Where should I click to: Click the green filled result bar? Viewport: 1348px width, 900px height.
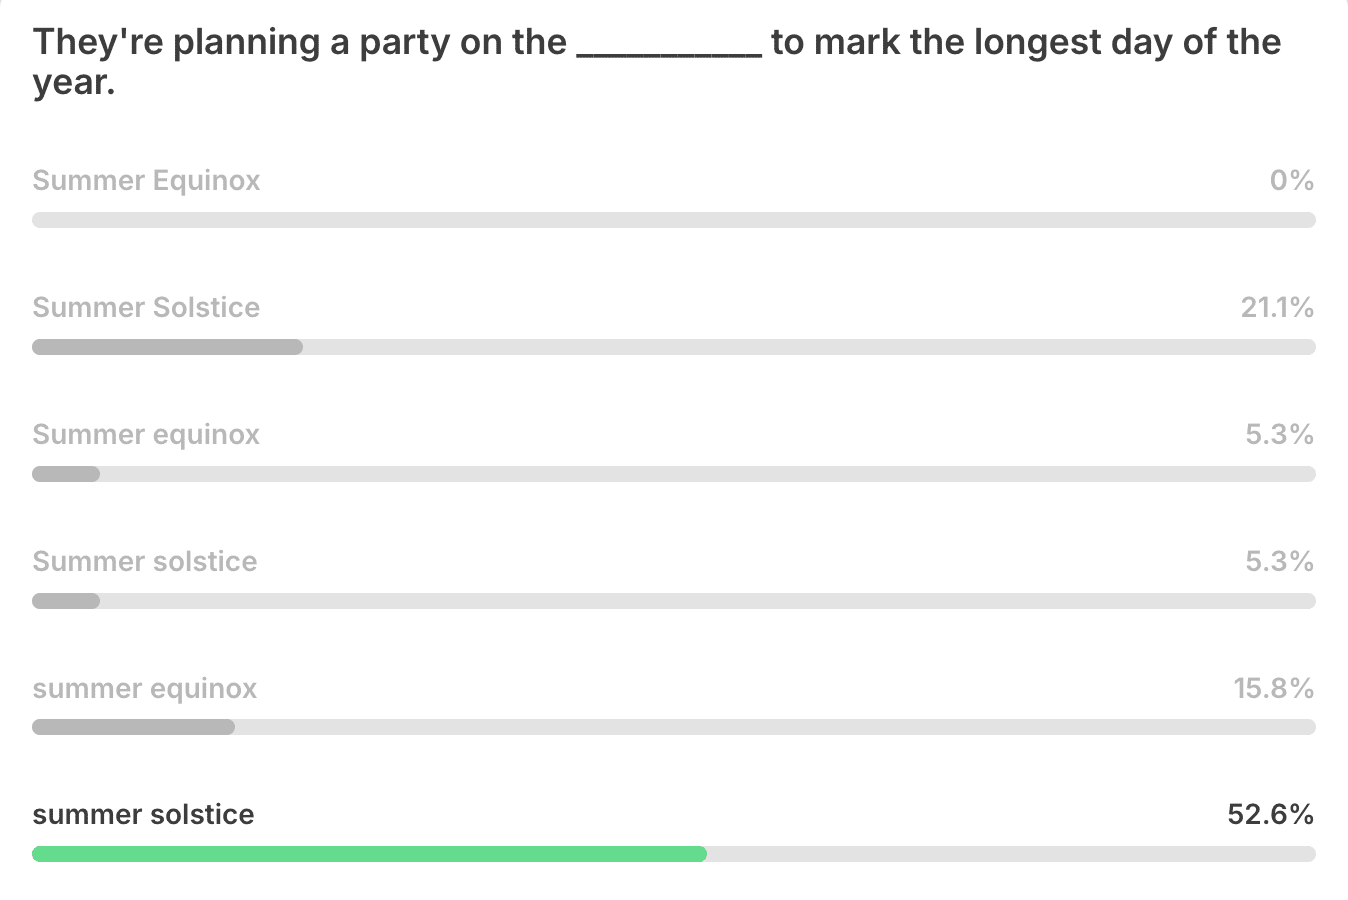point(369,854)
